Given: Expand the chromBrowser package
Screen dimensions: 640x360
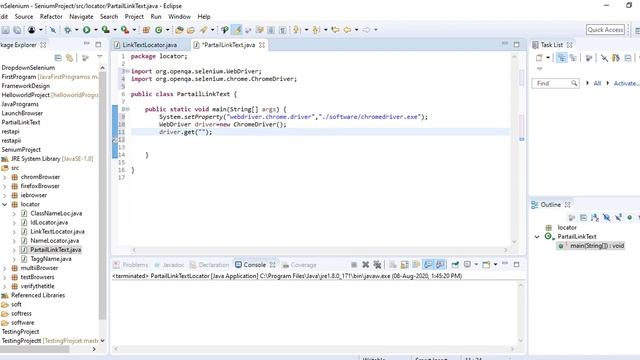Looking at the screenshot, I should [4, 177].
